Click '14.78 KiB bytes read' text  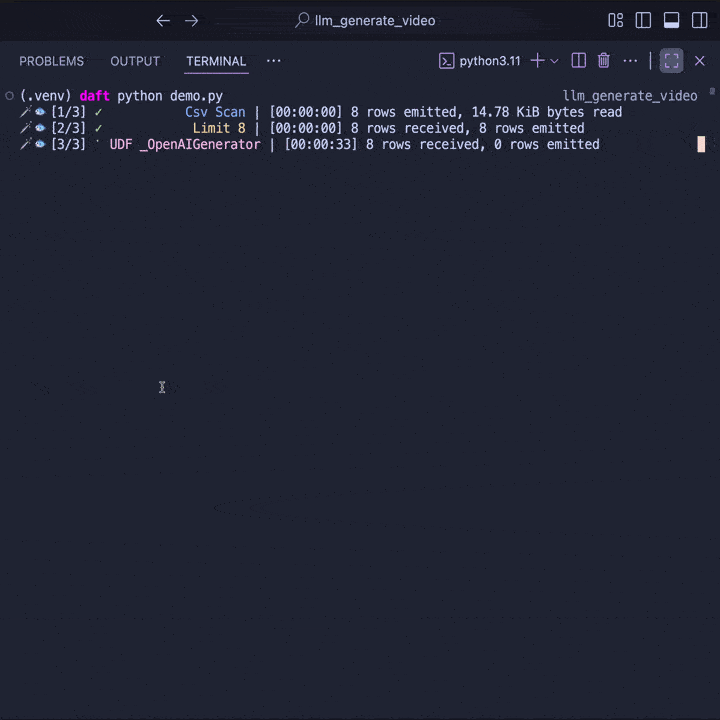click(x=547, y=112)
